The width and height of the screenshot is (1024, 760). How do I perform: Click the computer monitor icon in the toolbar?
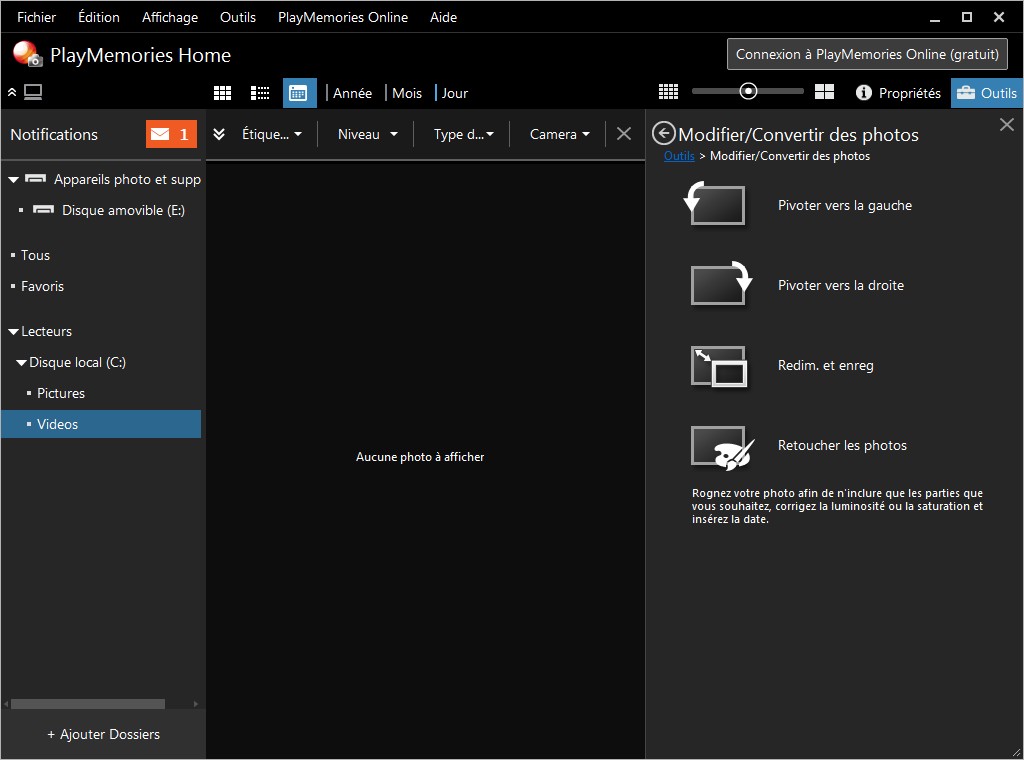(x=33, y=92)
